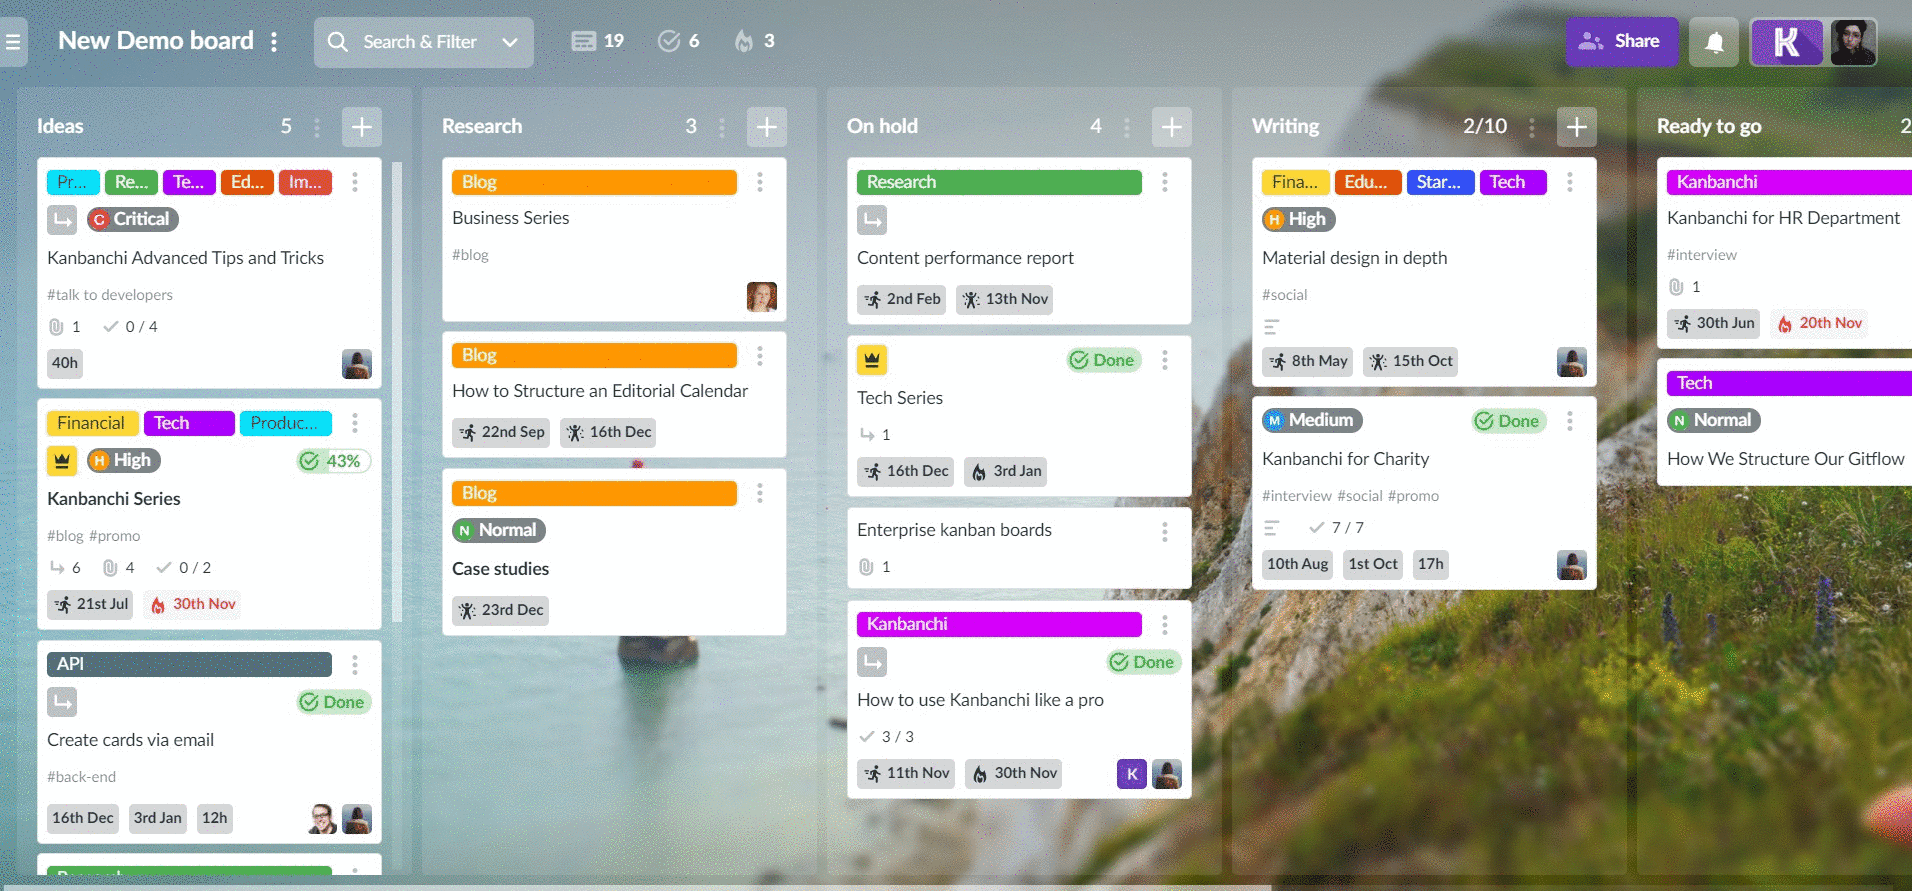The width and height of the screenshot is (1912, 891).
Task: Open Content performance report card menu
Action: coord(1165,182)
